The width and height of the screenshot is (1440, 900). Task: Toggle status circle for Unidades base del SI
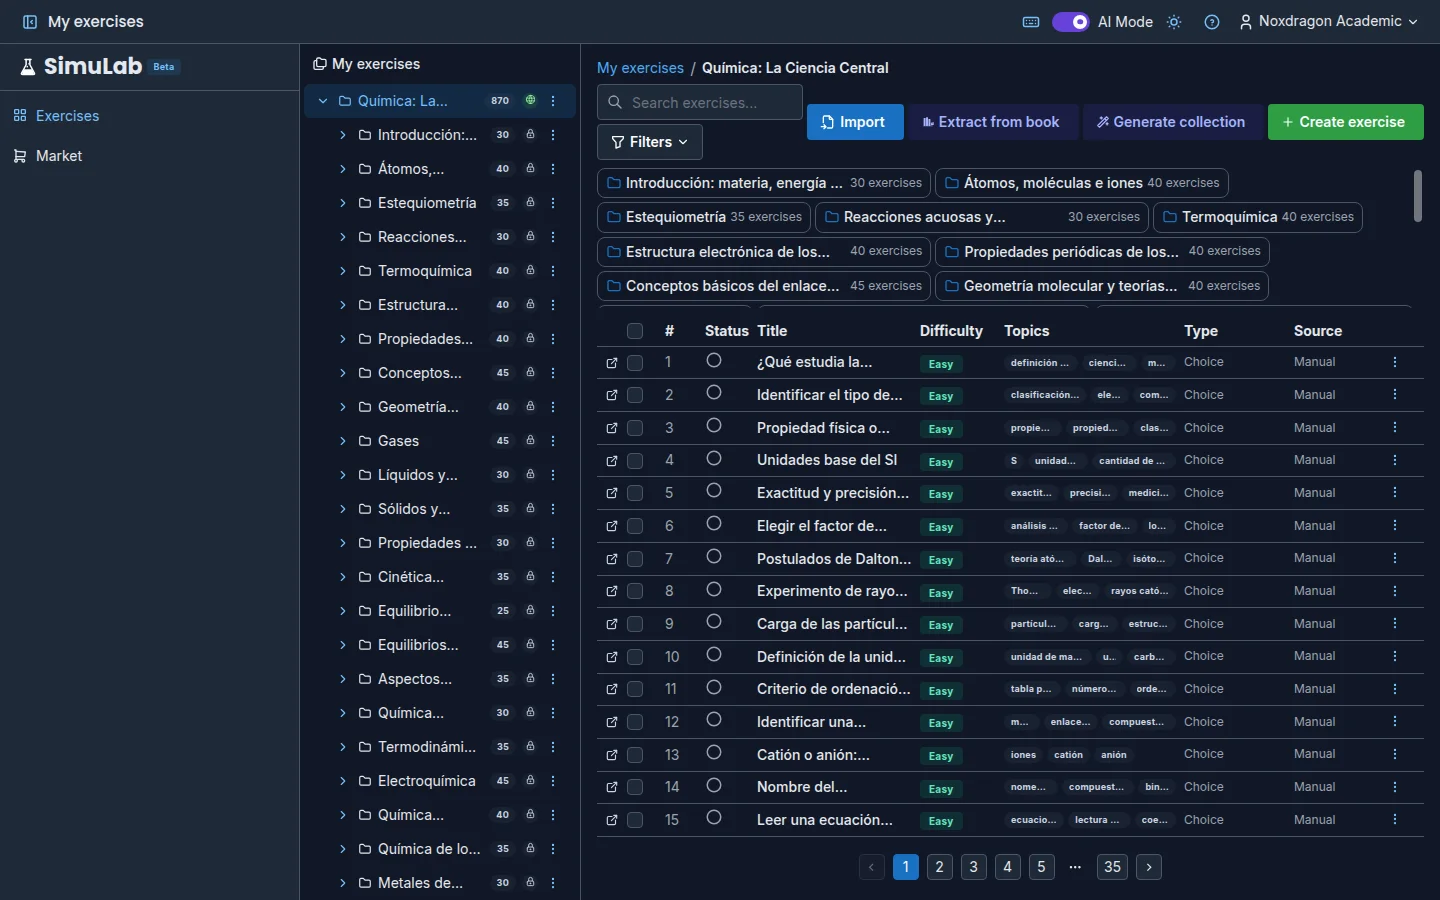pos(714,459)
